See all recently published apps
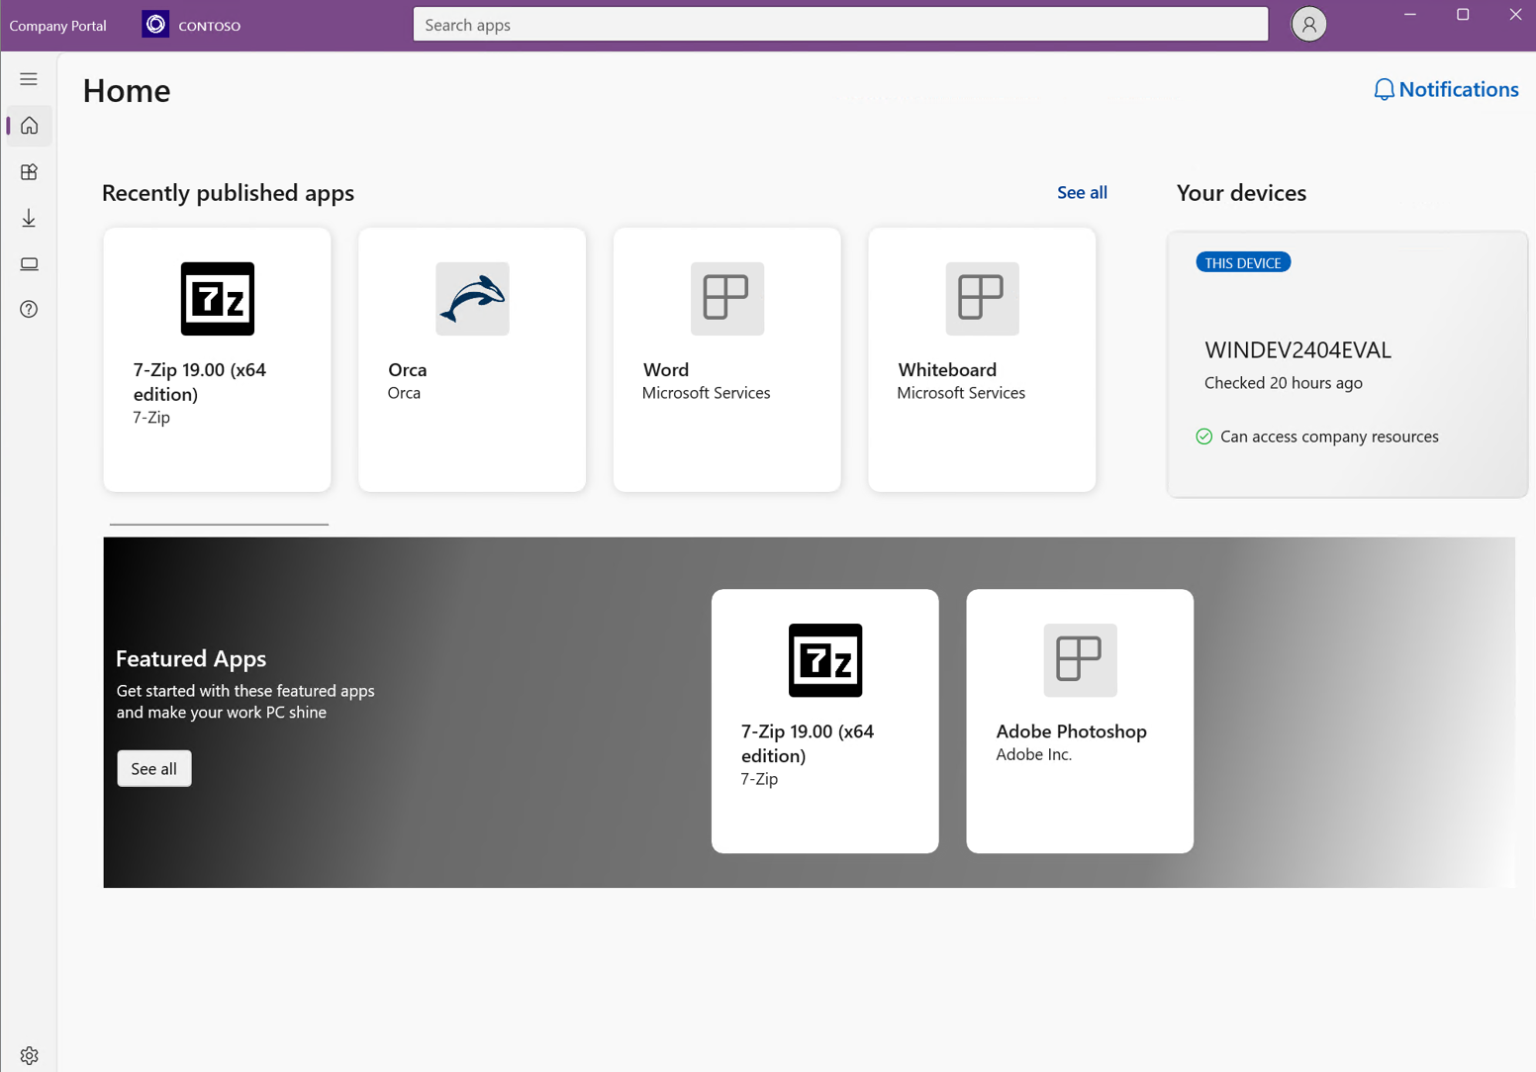The image size is (1536, 1072). pyautogui.click(x=1081, y=192)
